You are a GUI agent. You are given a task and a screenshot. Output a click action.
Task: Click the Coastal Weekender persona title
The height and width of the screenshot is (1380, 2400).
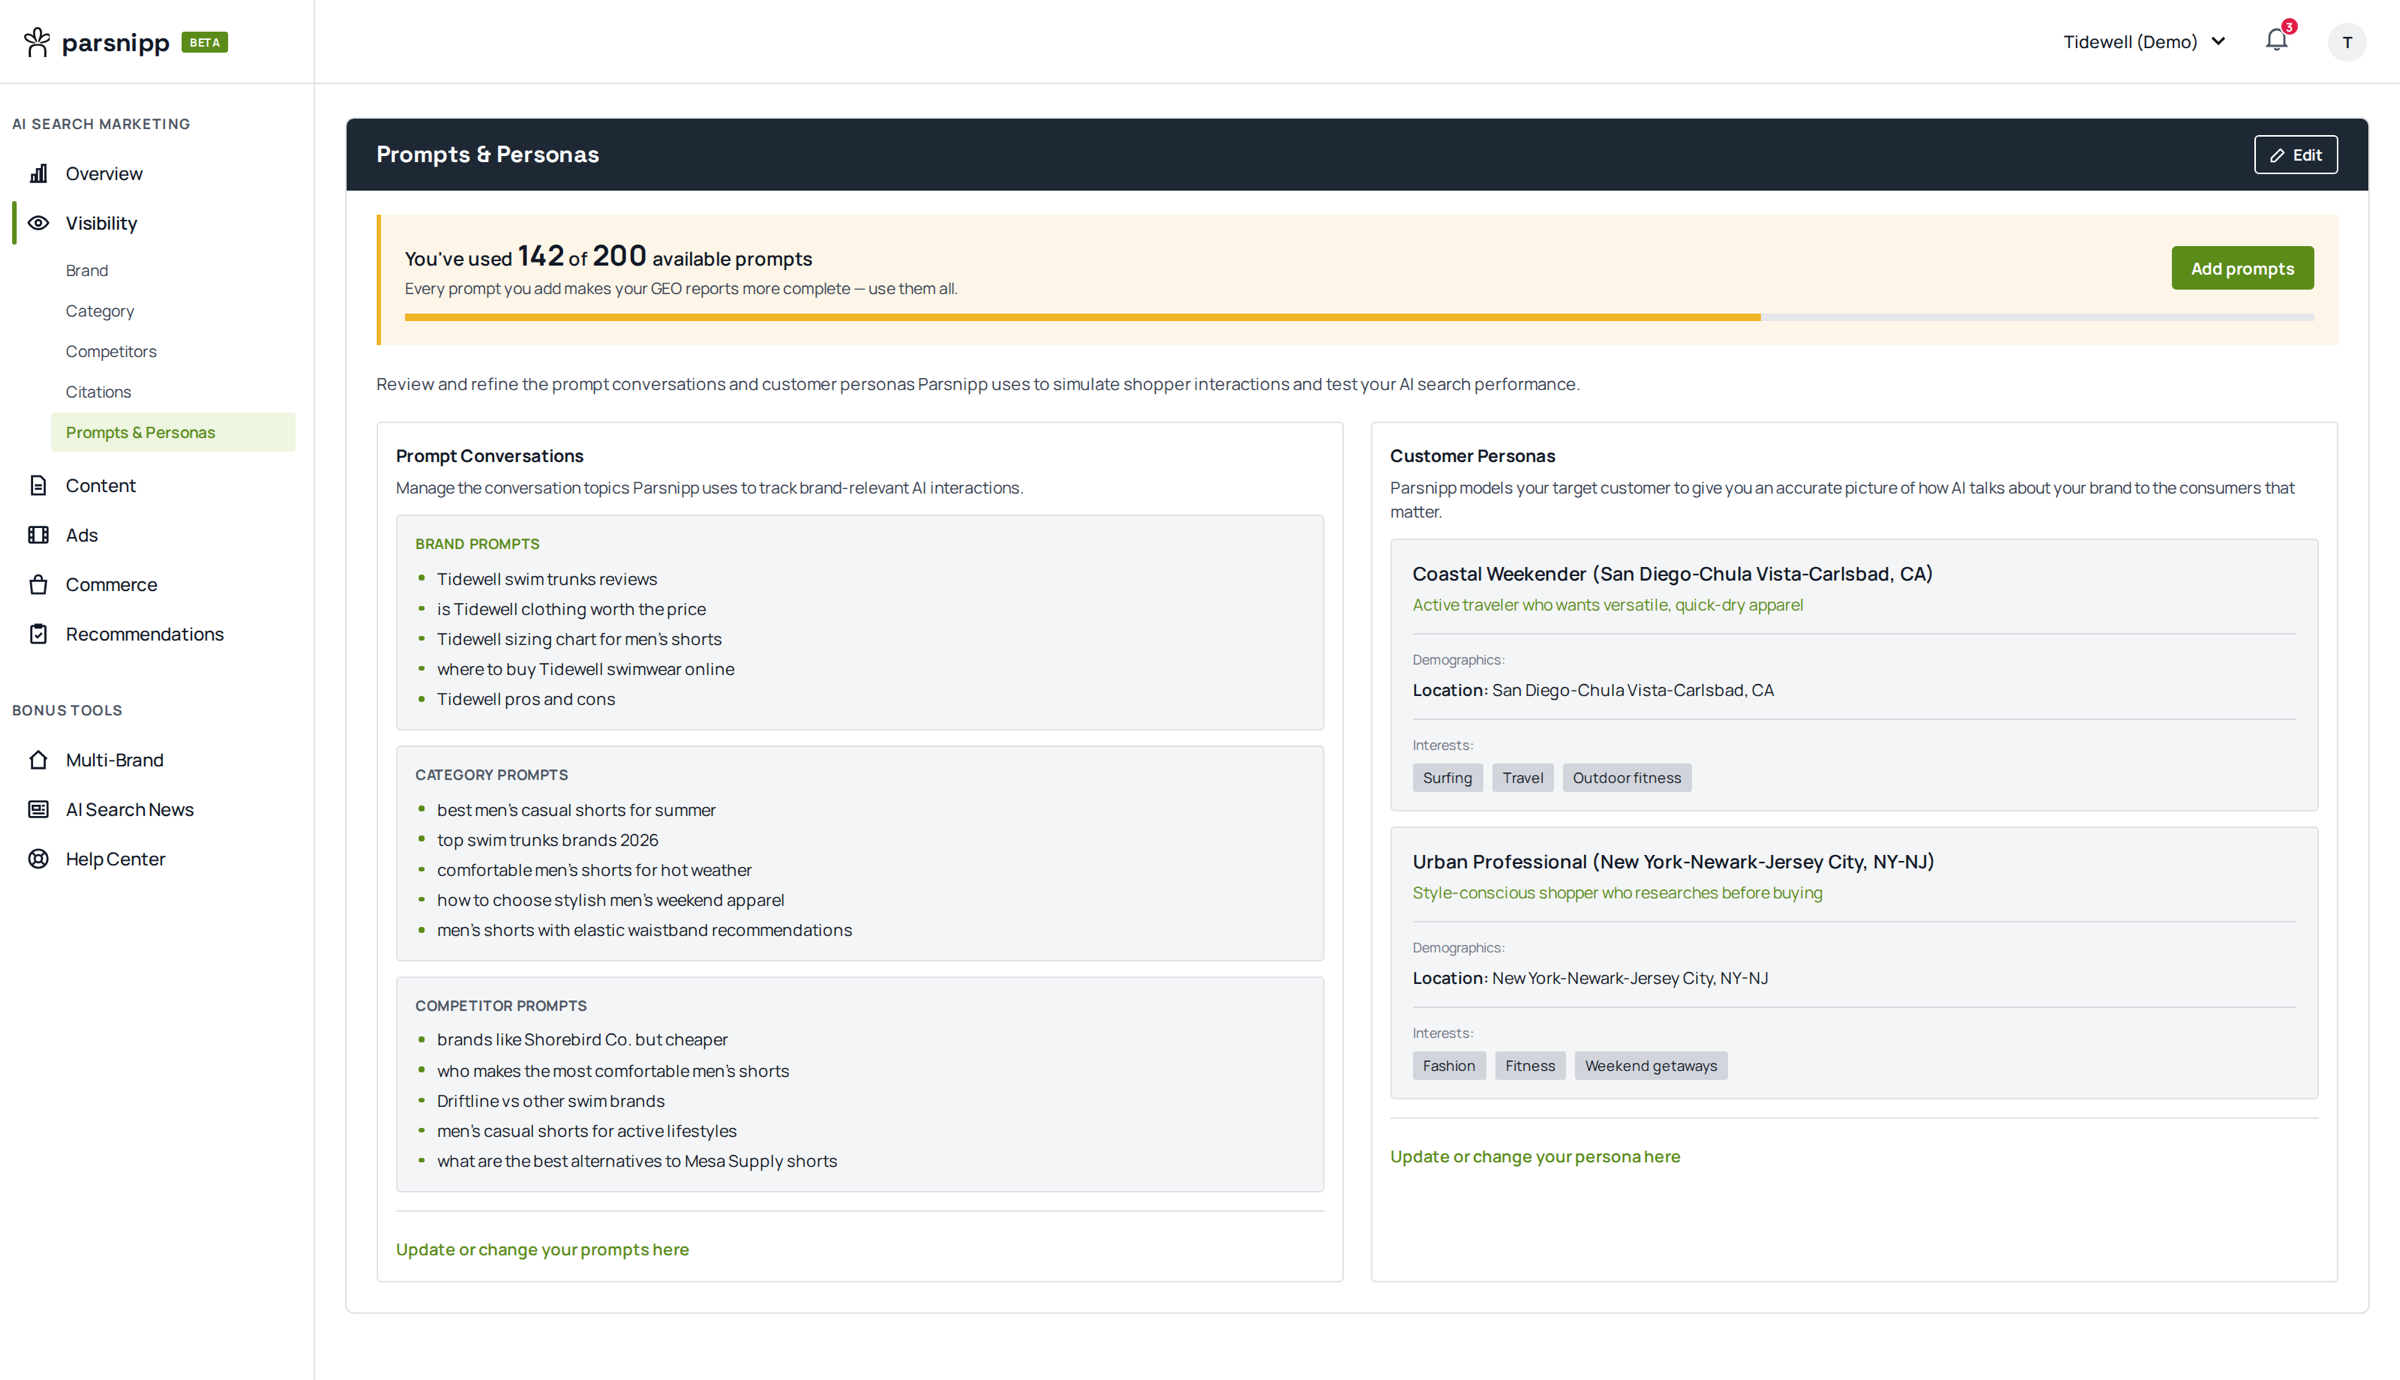(x=1672, y=574)
